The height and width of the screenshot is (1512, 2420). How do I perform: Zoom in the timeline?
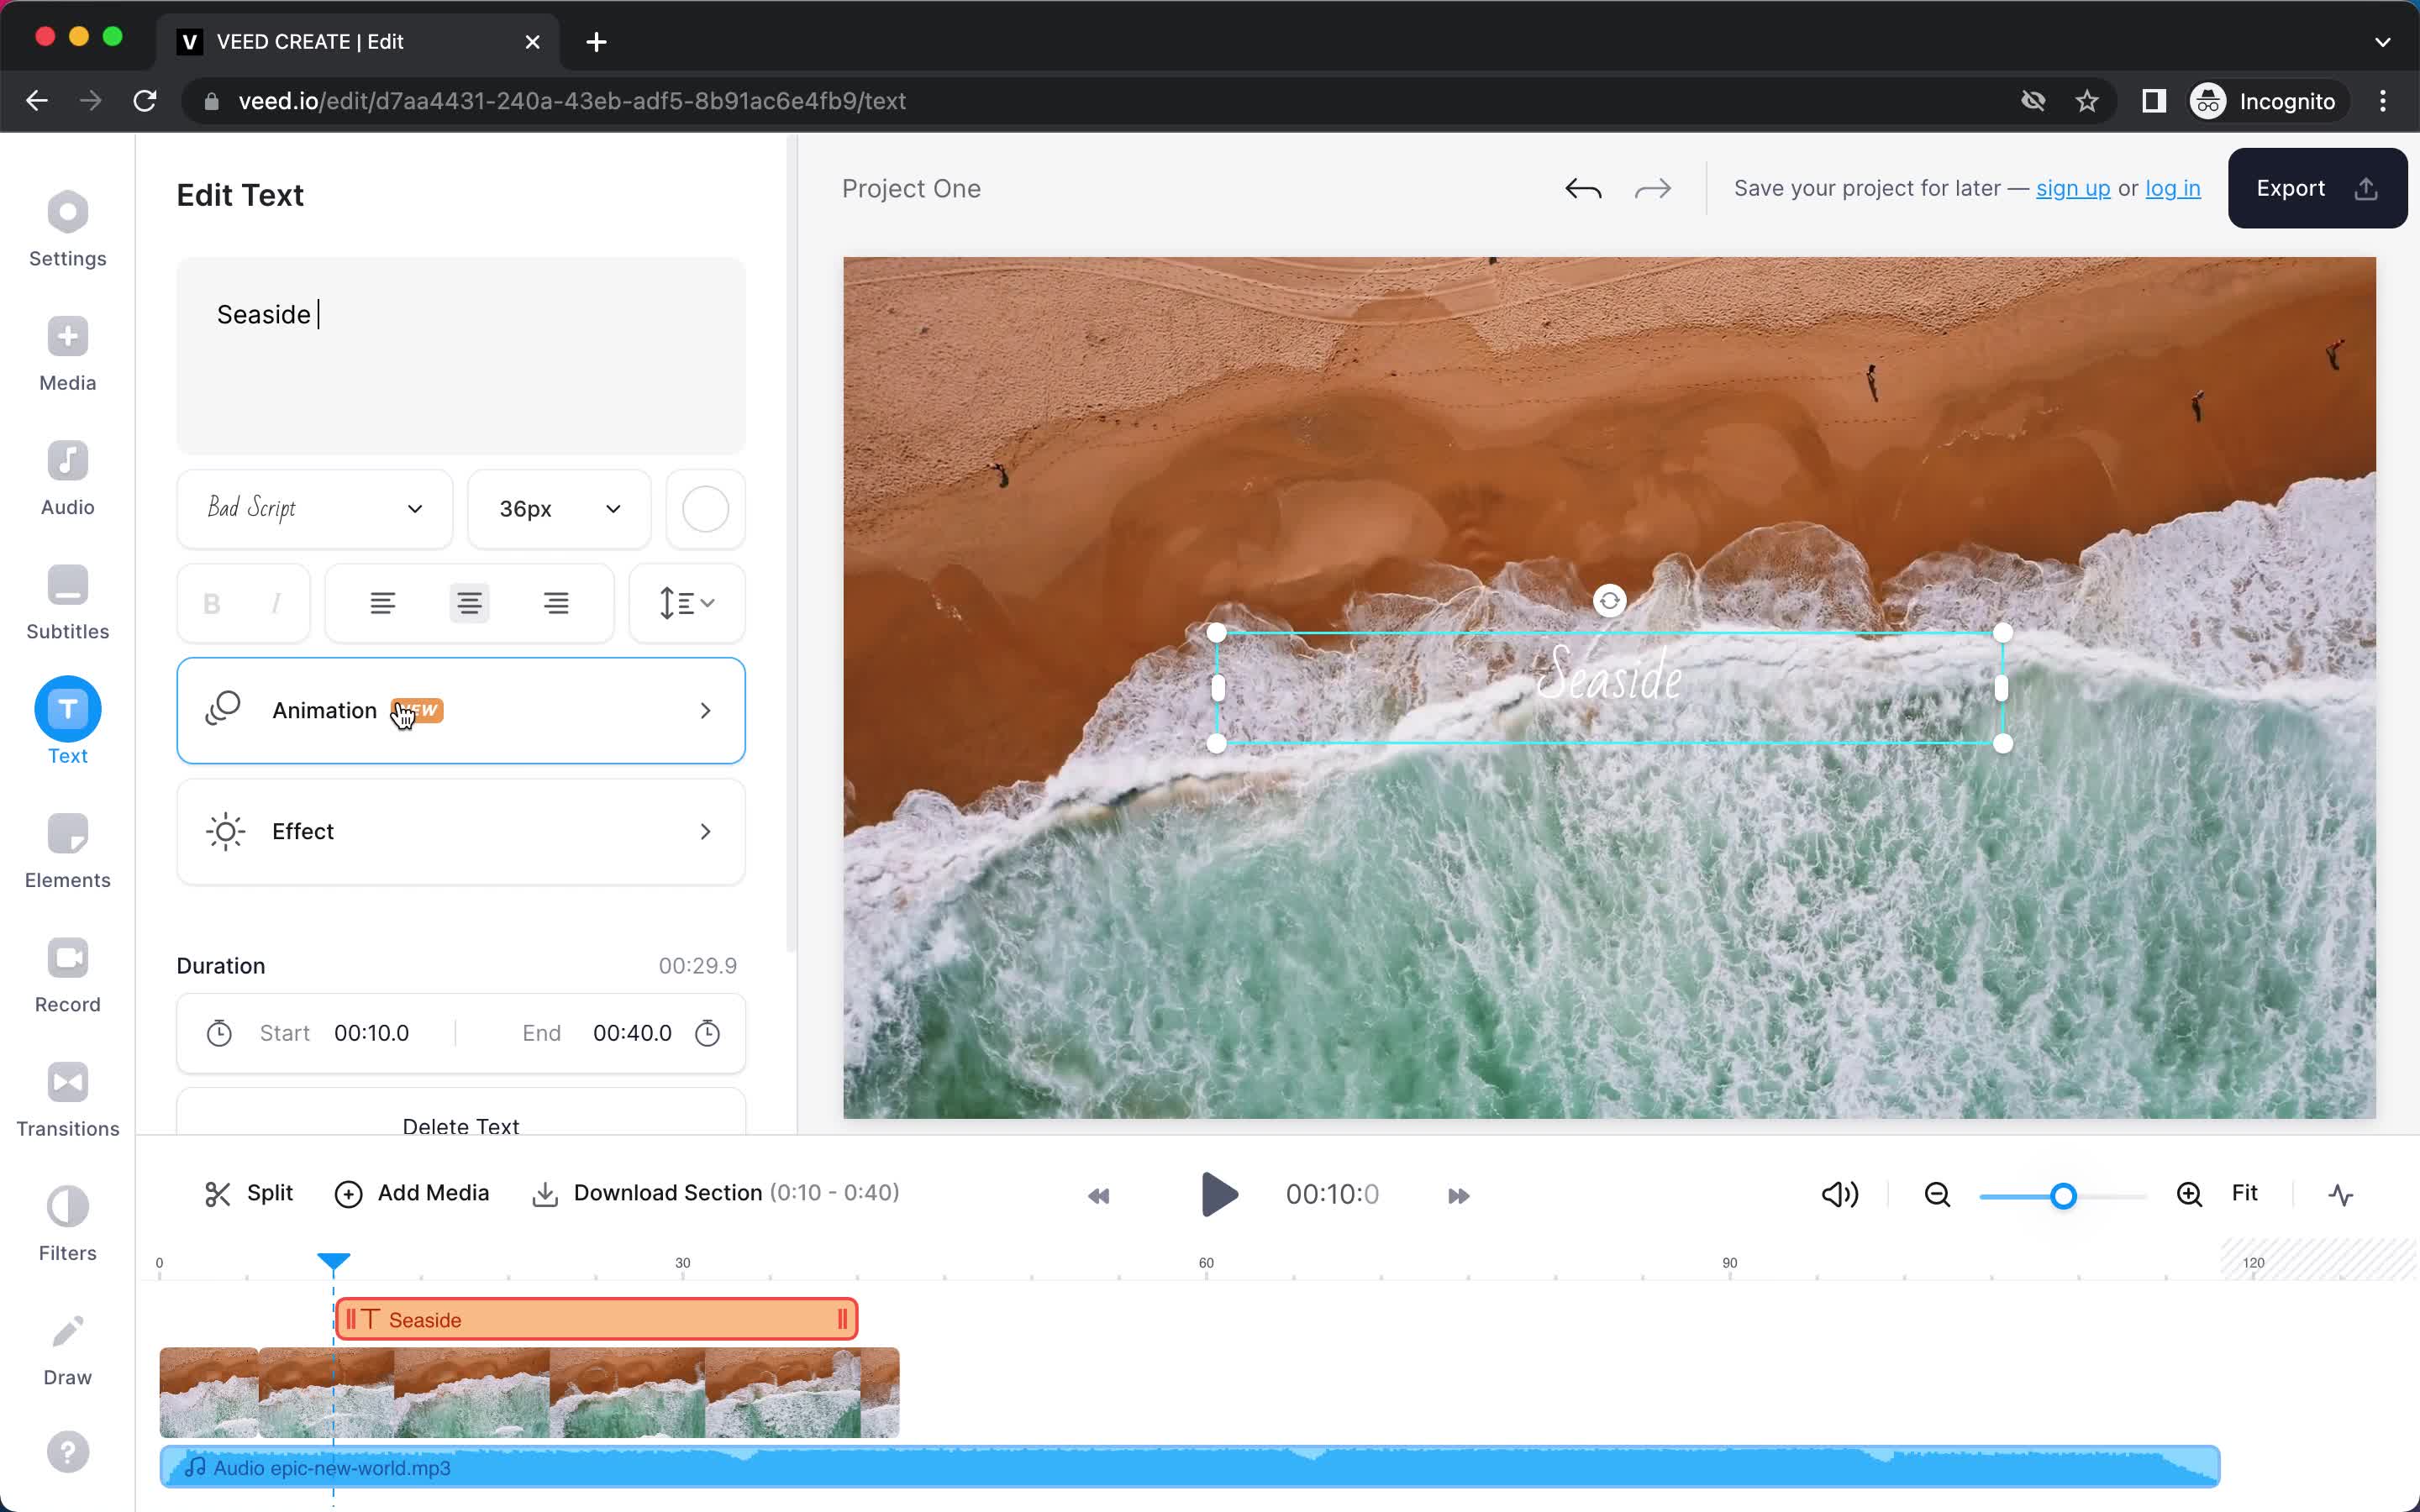point(2189,1194)
